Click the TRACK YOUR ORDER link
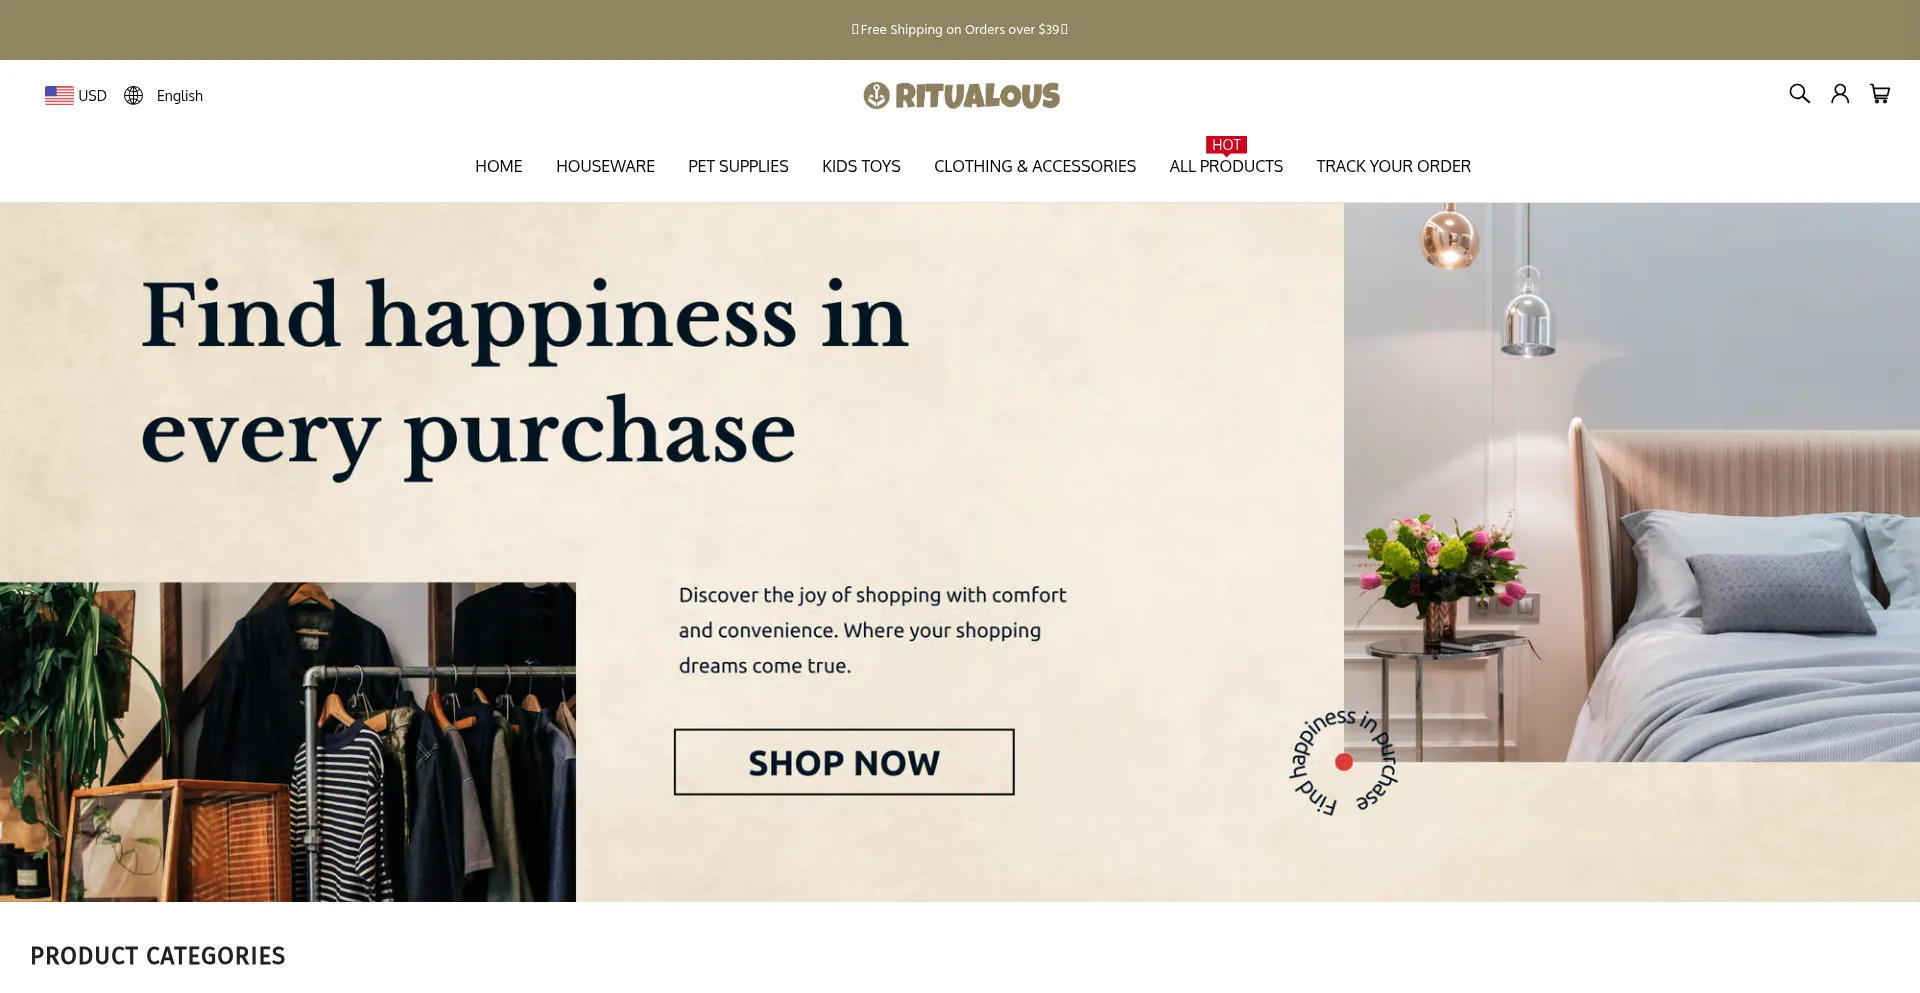1920x993 pixels. 1393,166
